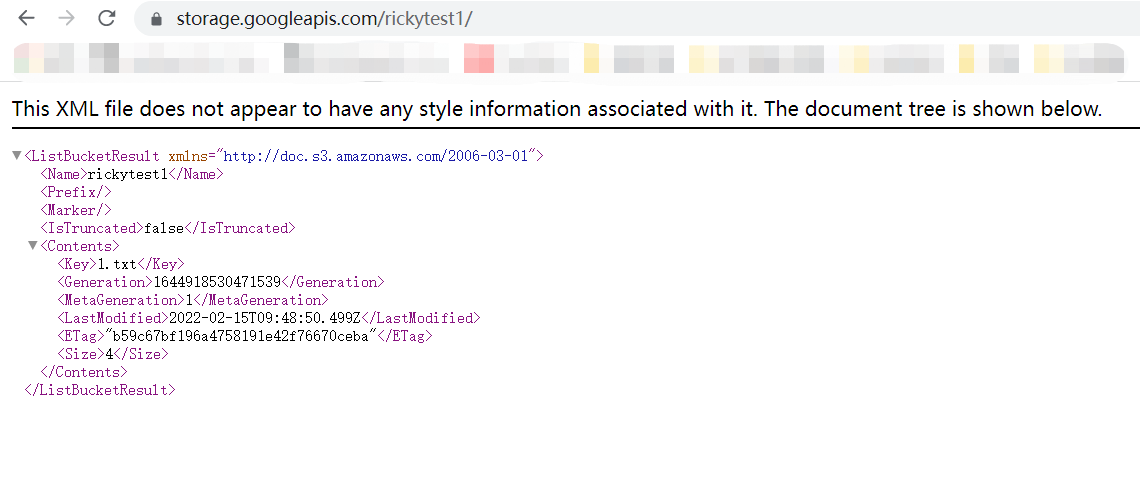1140x487 pixels.
Task: Select the Generation number value
Action: [x=217, y=282]
